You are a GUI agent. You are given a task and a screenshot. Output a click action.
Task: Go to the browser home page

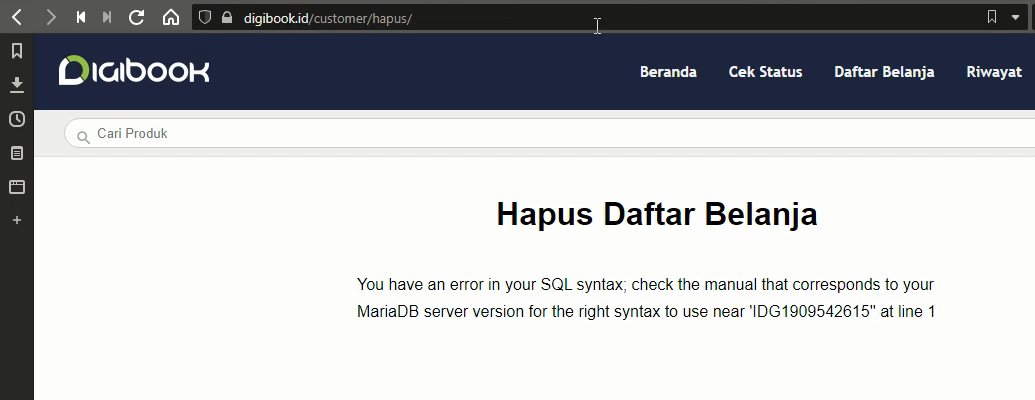pos(171,17)
